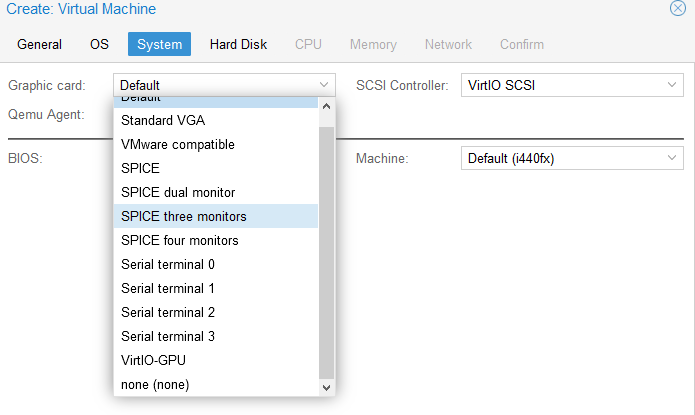The image size is (695, 415).
Task: Collapse the Graphic card dropdown arrow
Action: coord(324,85)
